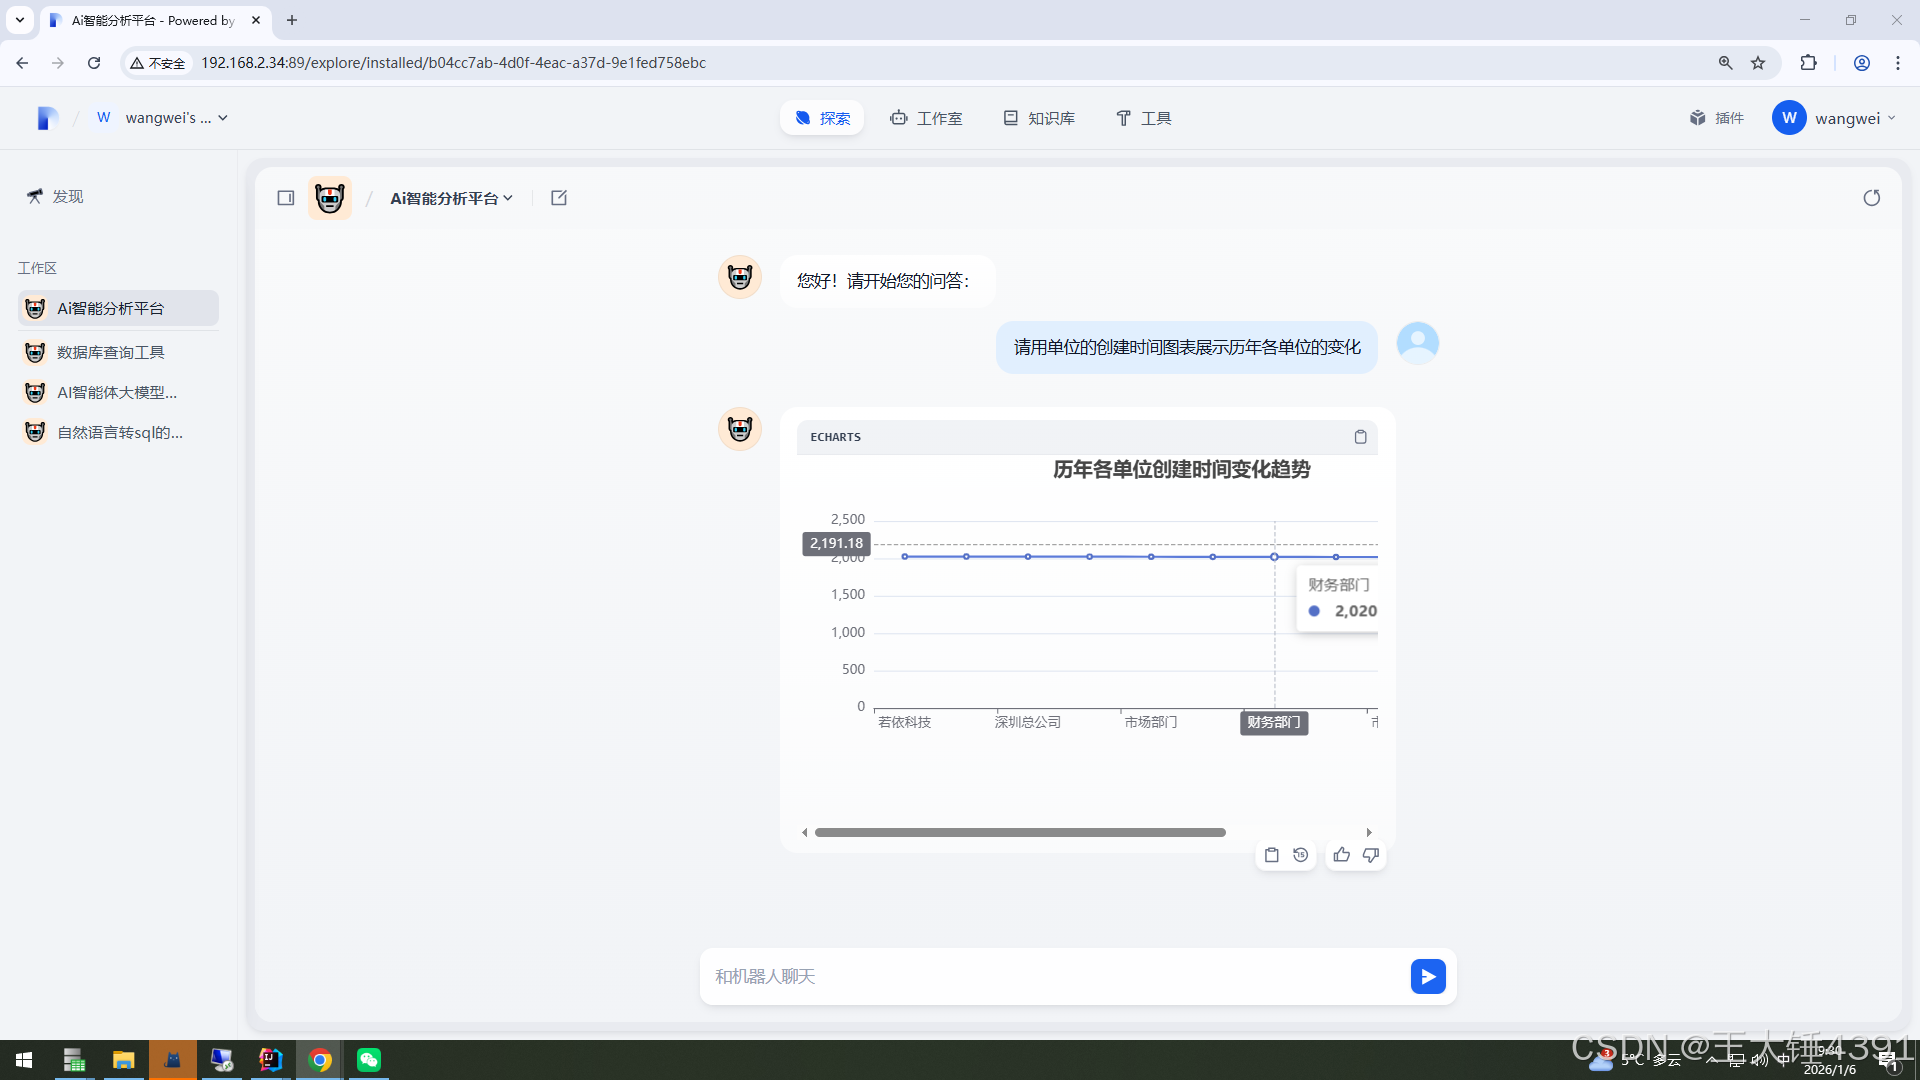Dislike the response with thumbs down

[1370, 855]
